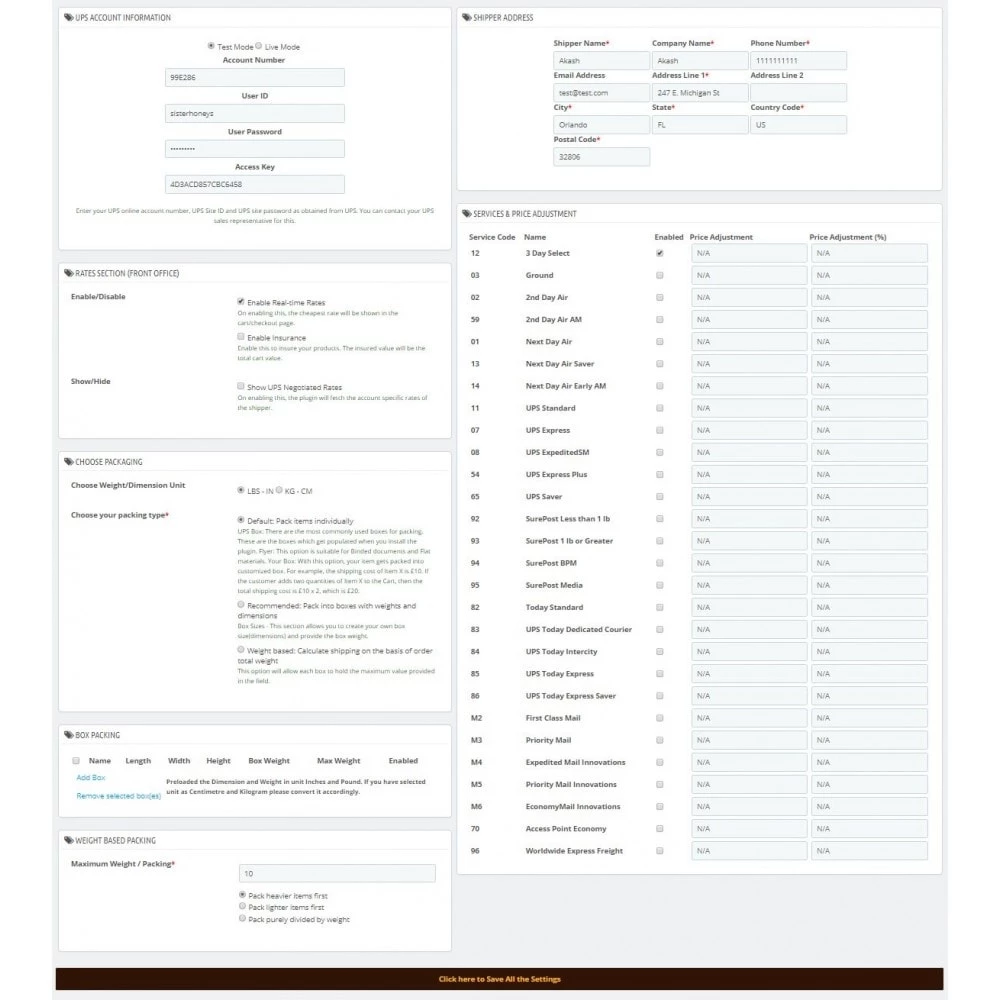
Task: Focus the User ID field
Action: (x=254, y=113)
